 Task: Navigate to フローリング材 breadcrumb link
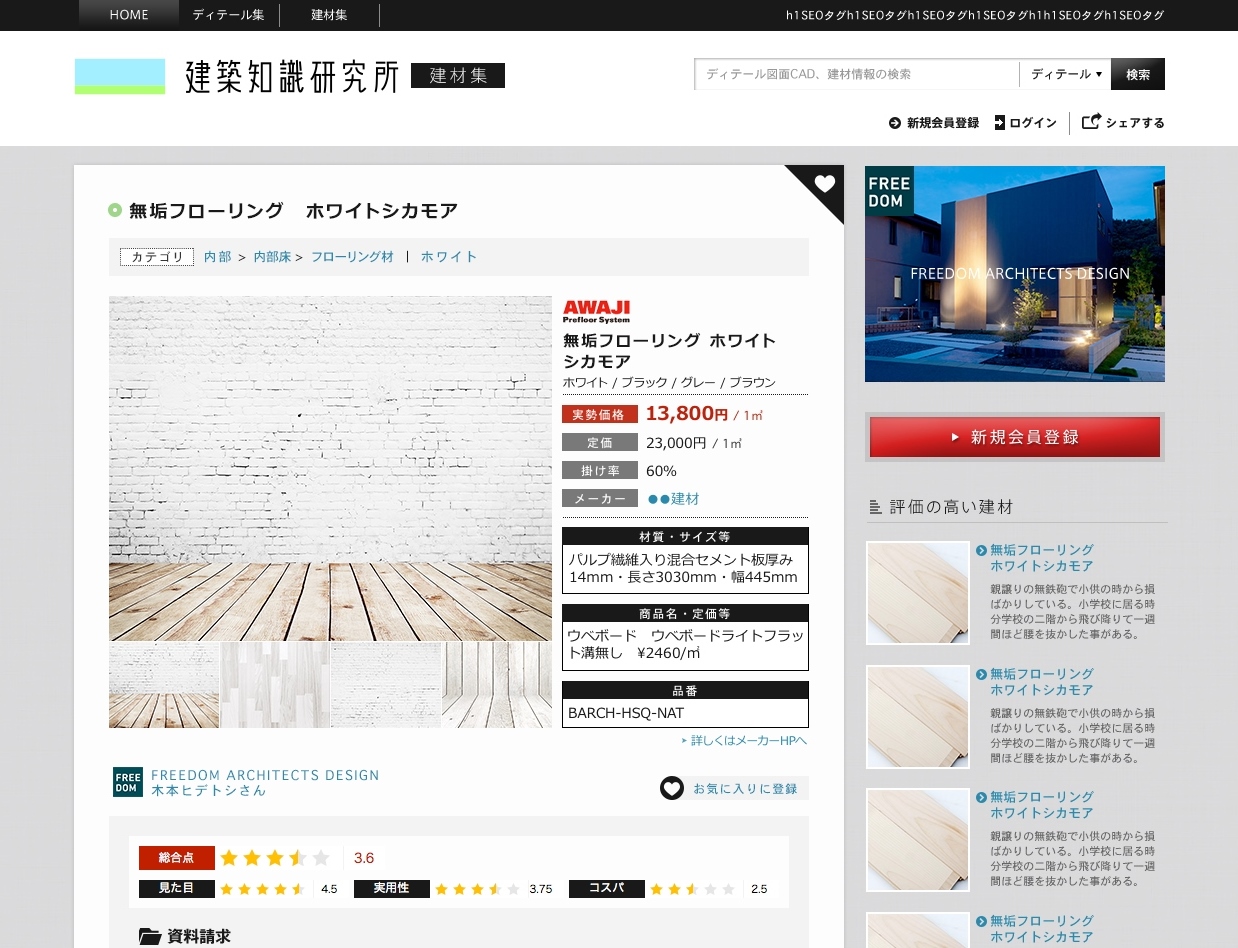tap(352, 257)
